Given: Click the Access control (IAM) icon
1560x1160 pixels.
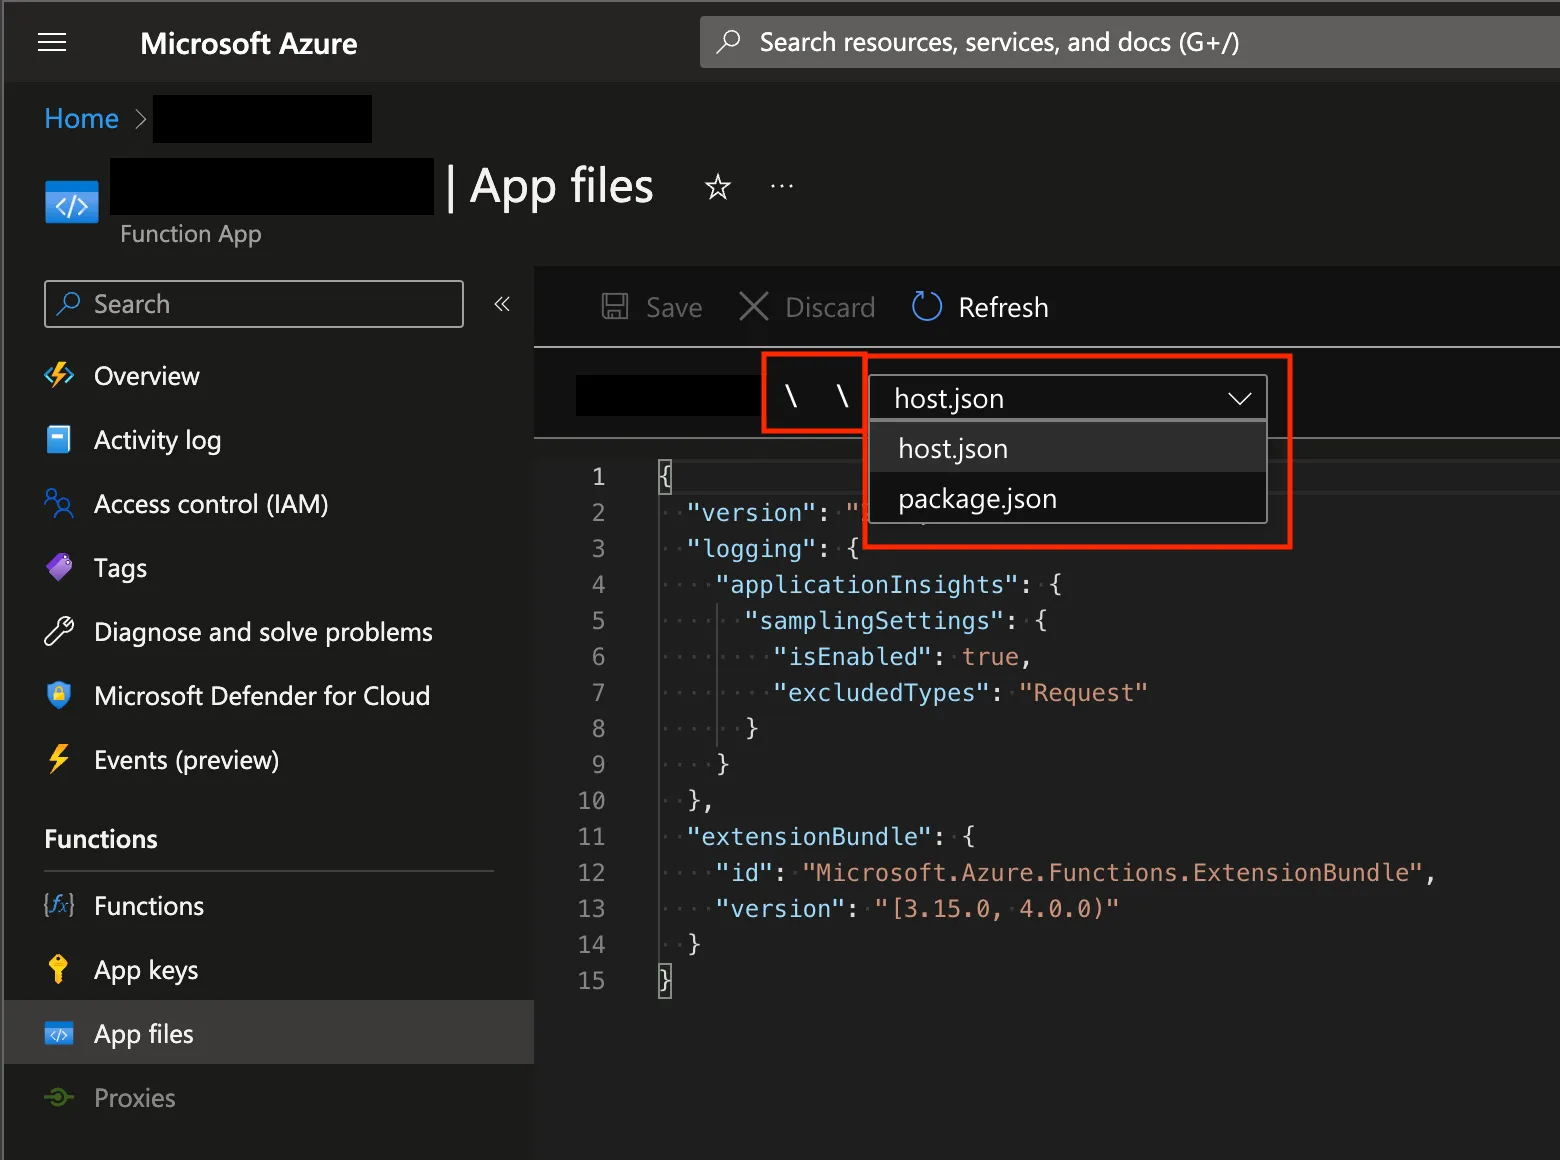Looking at the screenshot, I should [59, 504].
